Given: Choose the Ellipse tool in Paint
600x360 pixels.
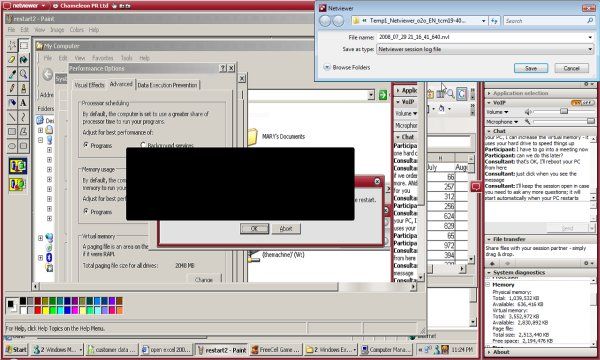Looking at the screenshot, I should [12, 146].
